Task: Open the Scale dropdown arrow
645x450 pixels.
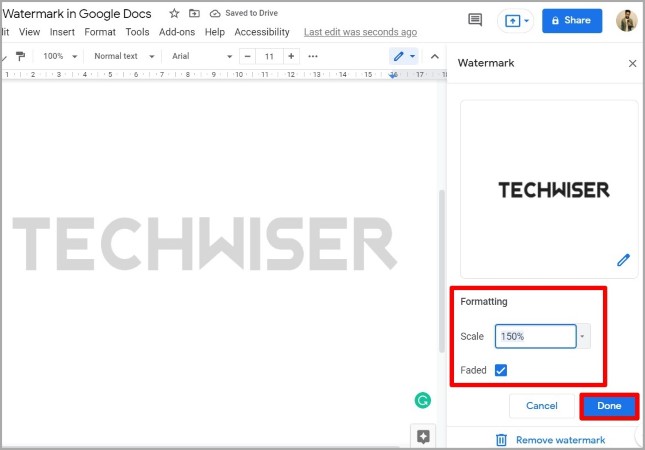Action: click(x=582, y=336)
